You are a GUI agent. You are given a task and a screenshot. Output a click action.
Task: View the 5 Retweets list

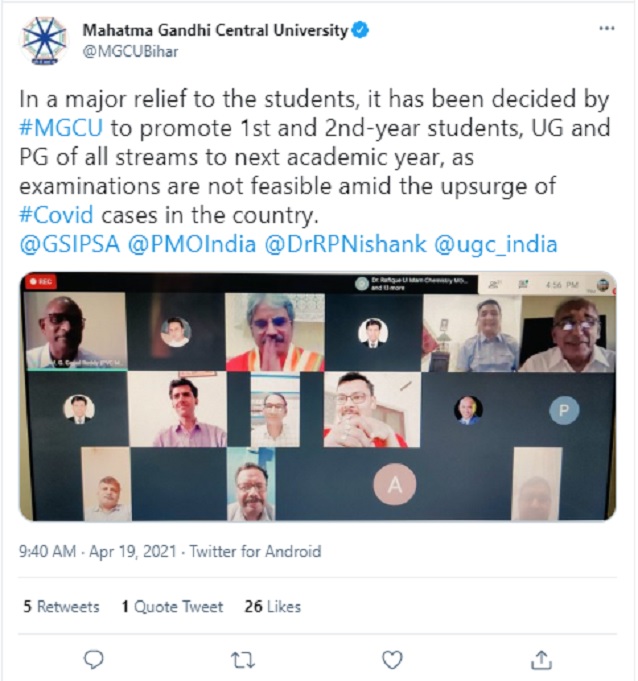click(61, 606)
